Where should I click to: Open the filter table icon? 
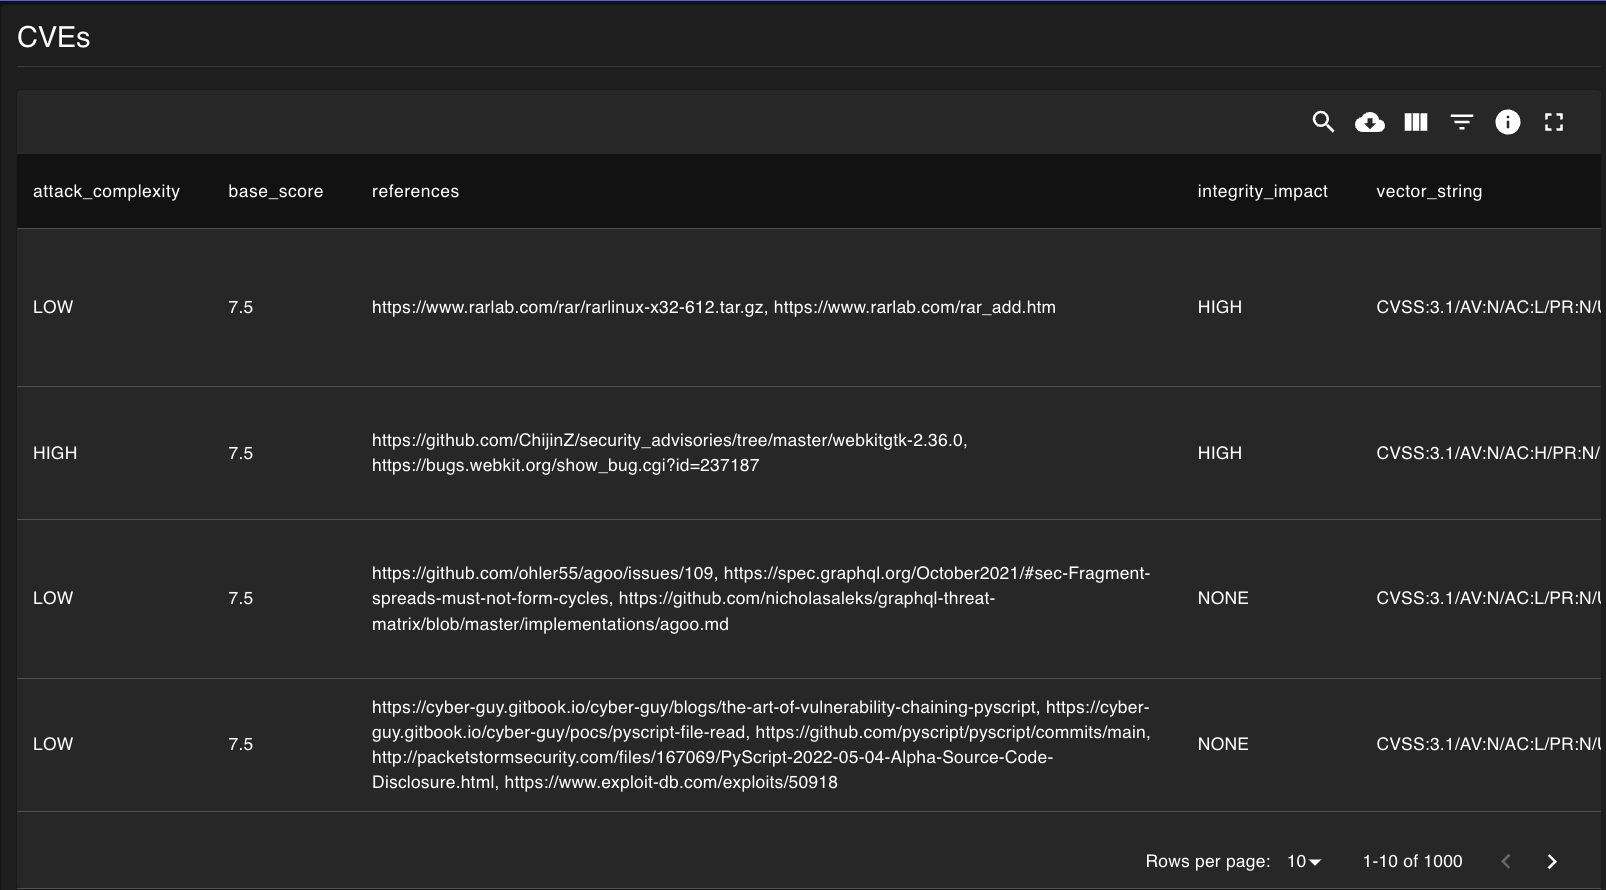pyautogui.click(x=1461, y=122)
